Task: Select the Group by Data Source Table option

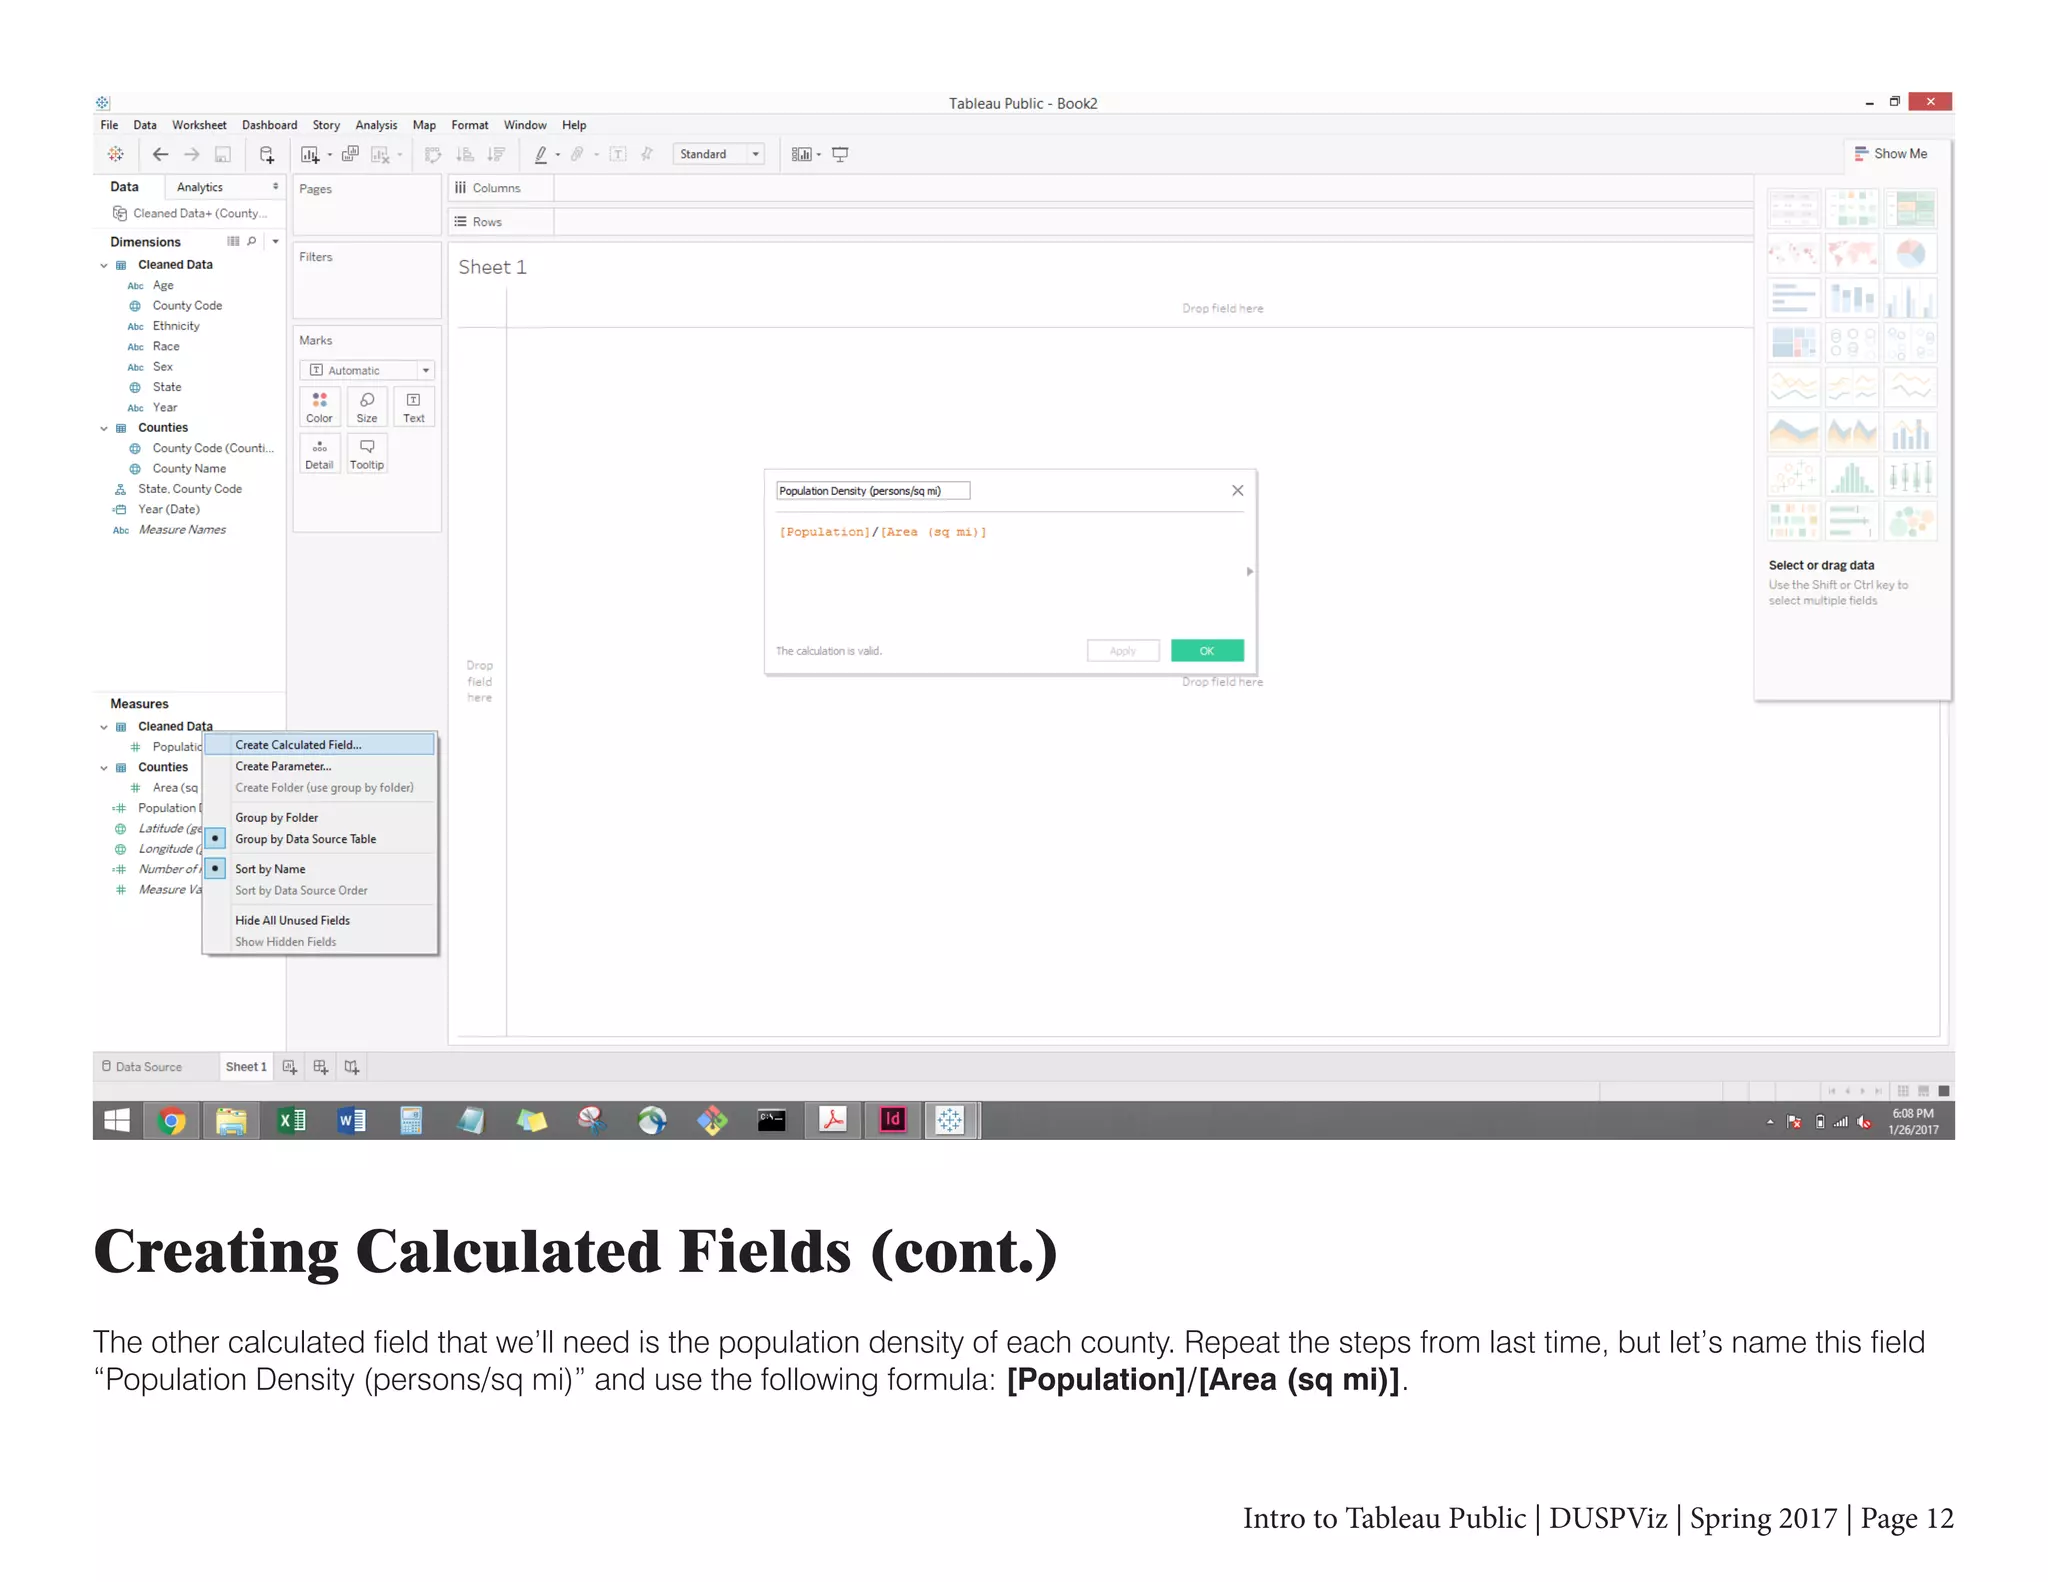Action: (x=306, y=839)
